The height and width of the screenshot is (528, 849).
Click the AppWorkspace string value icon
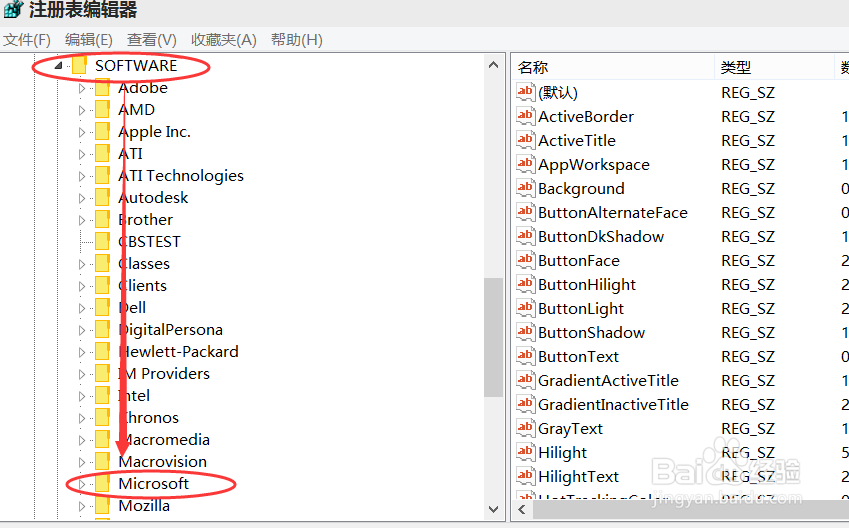525,164
